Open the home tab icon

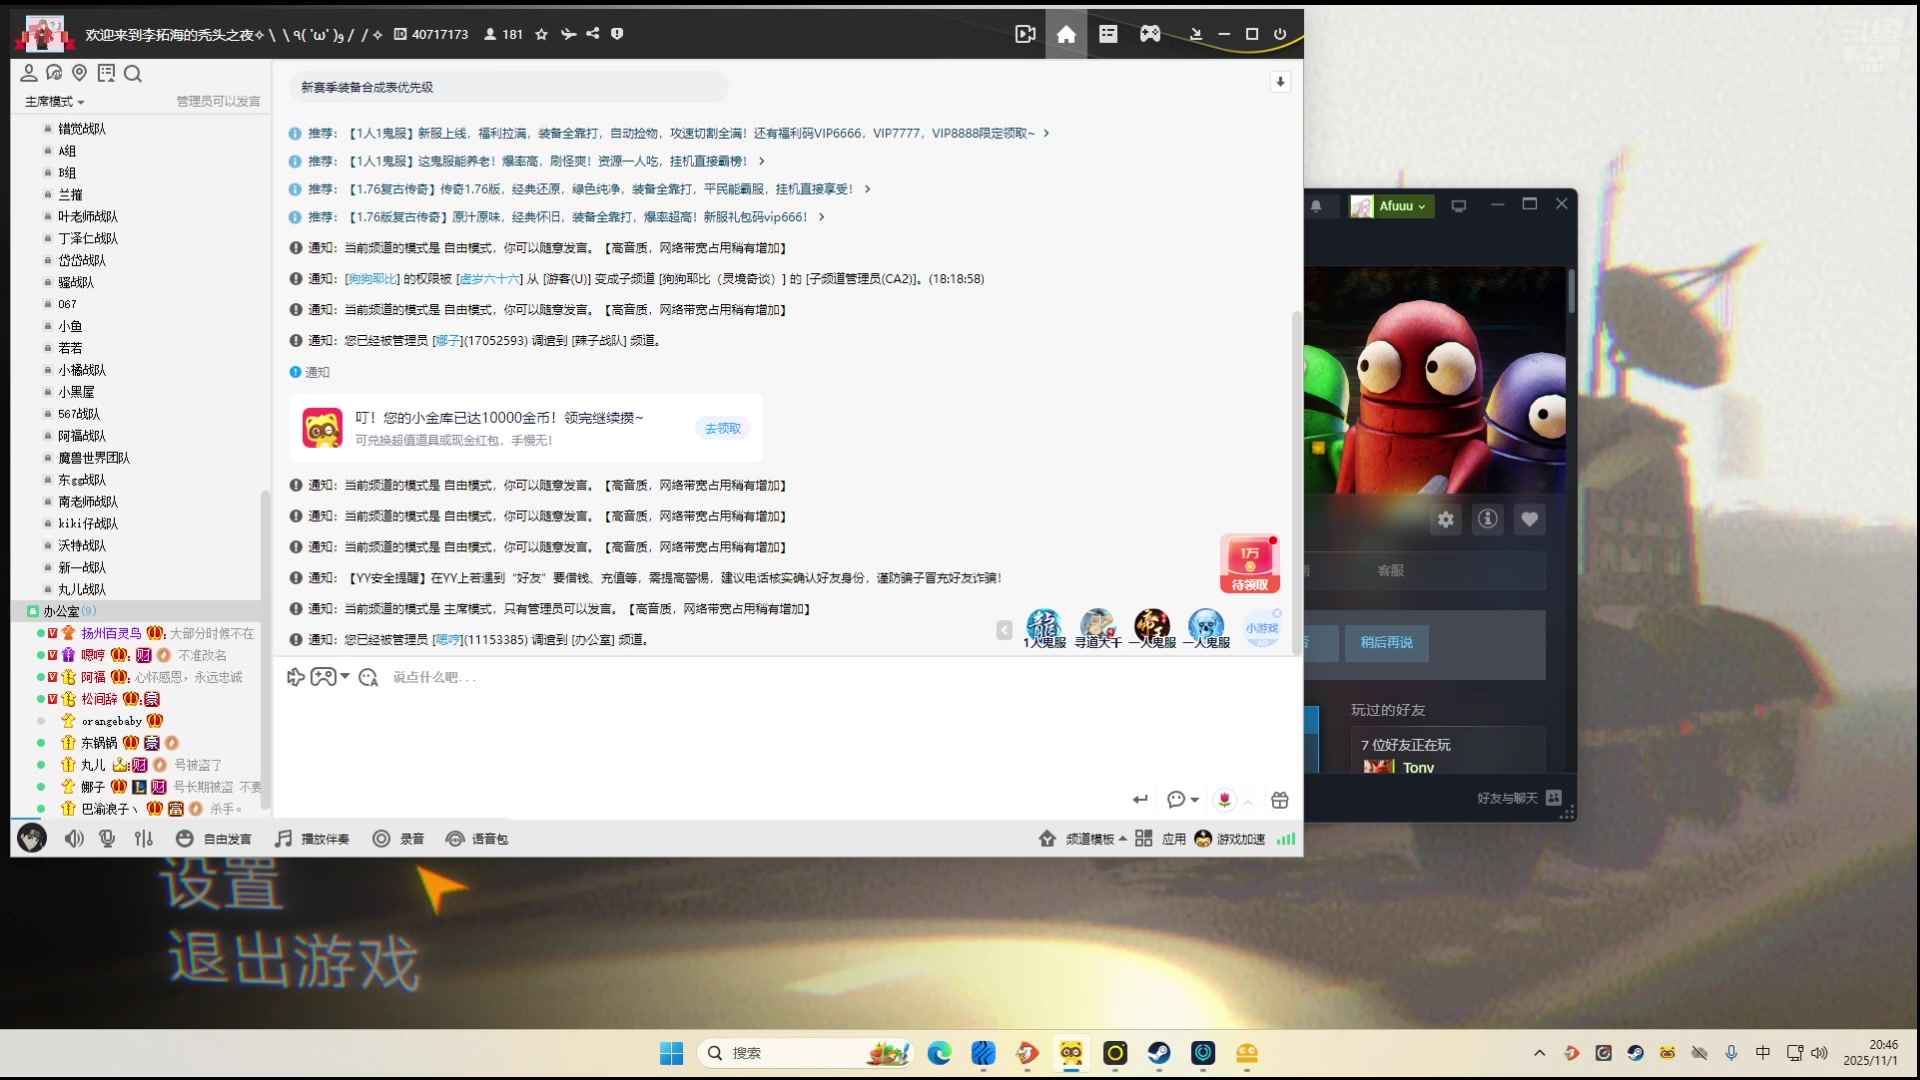(1066, 34)
